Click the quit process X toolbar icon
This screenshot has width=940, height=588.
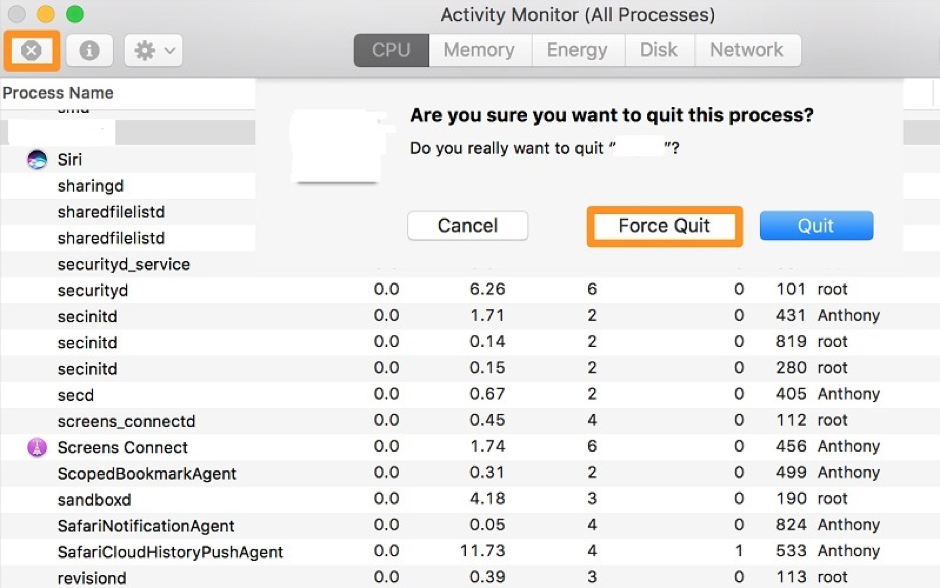pyautogui.click(x=31, y=50)
